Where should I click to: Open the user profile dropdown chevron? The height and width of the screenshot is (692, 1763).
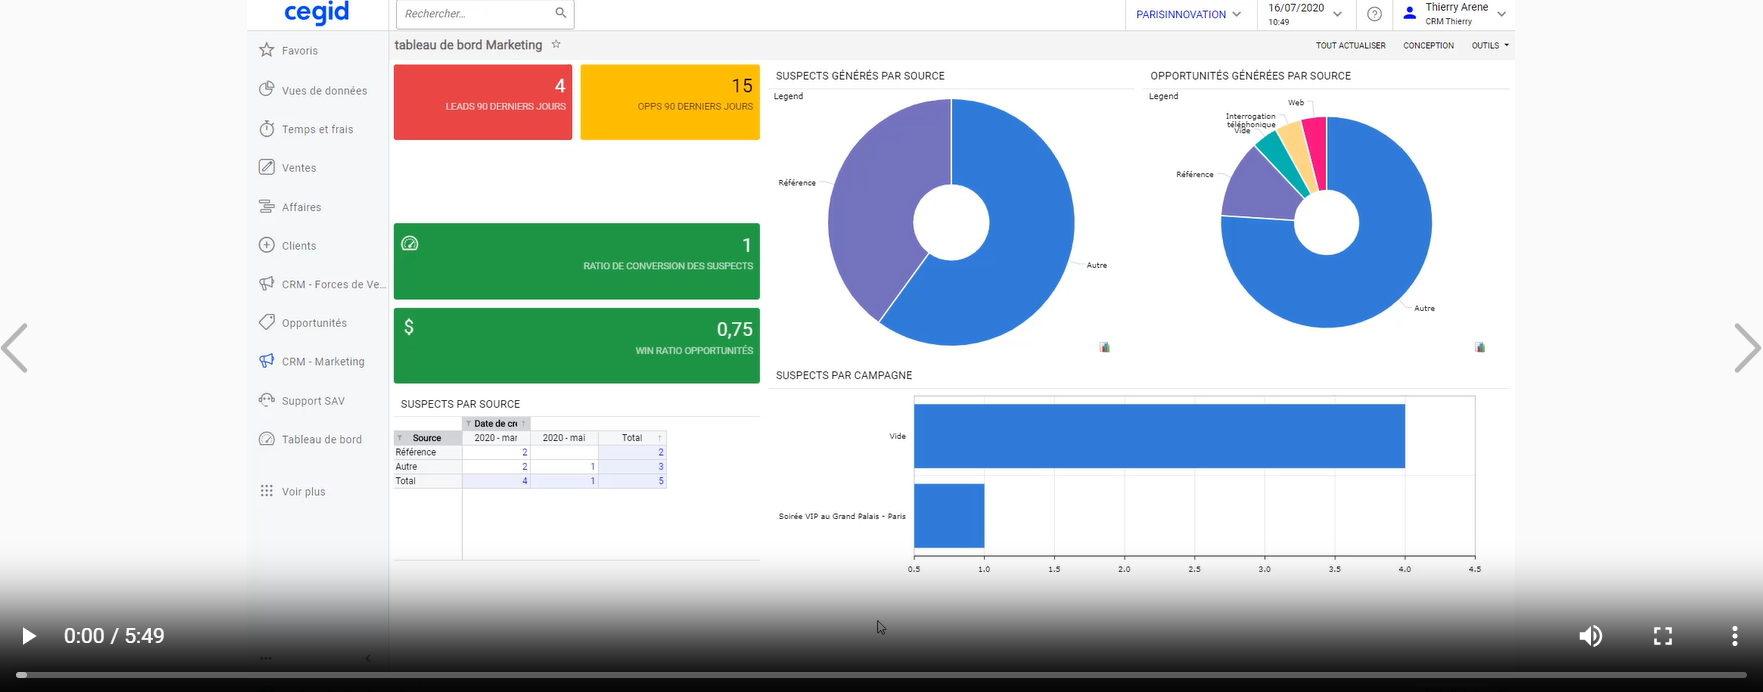pos(1501,14)
